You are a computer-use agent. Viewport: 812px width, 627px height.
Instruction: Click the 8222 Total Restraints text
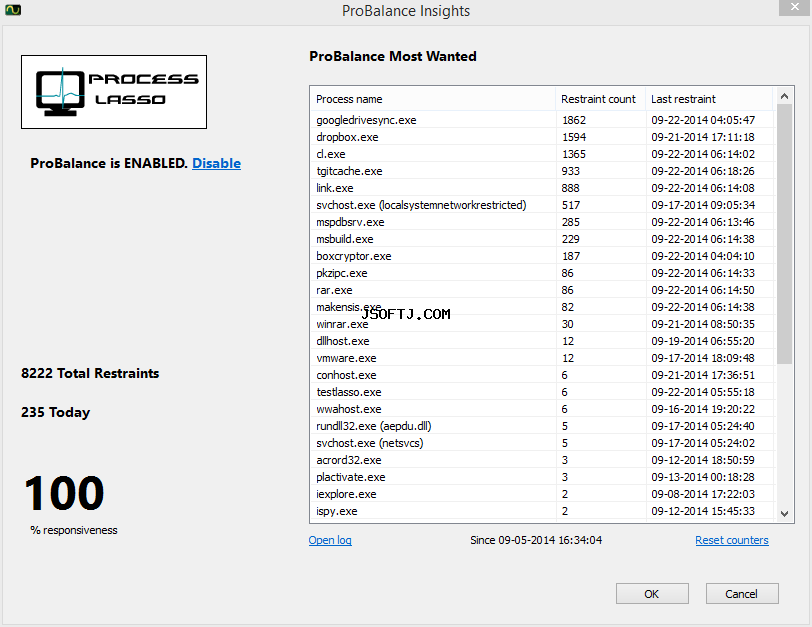pos(90,373)
